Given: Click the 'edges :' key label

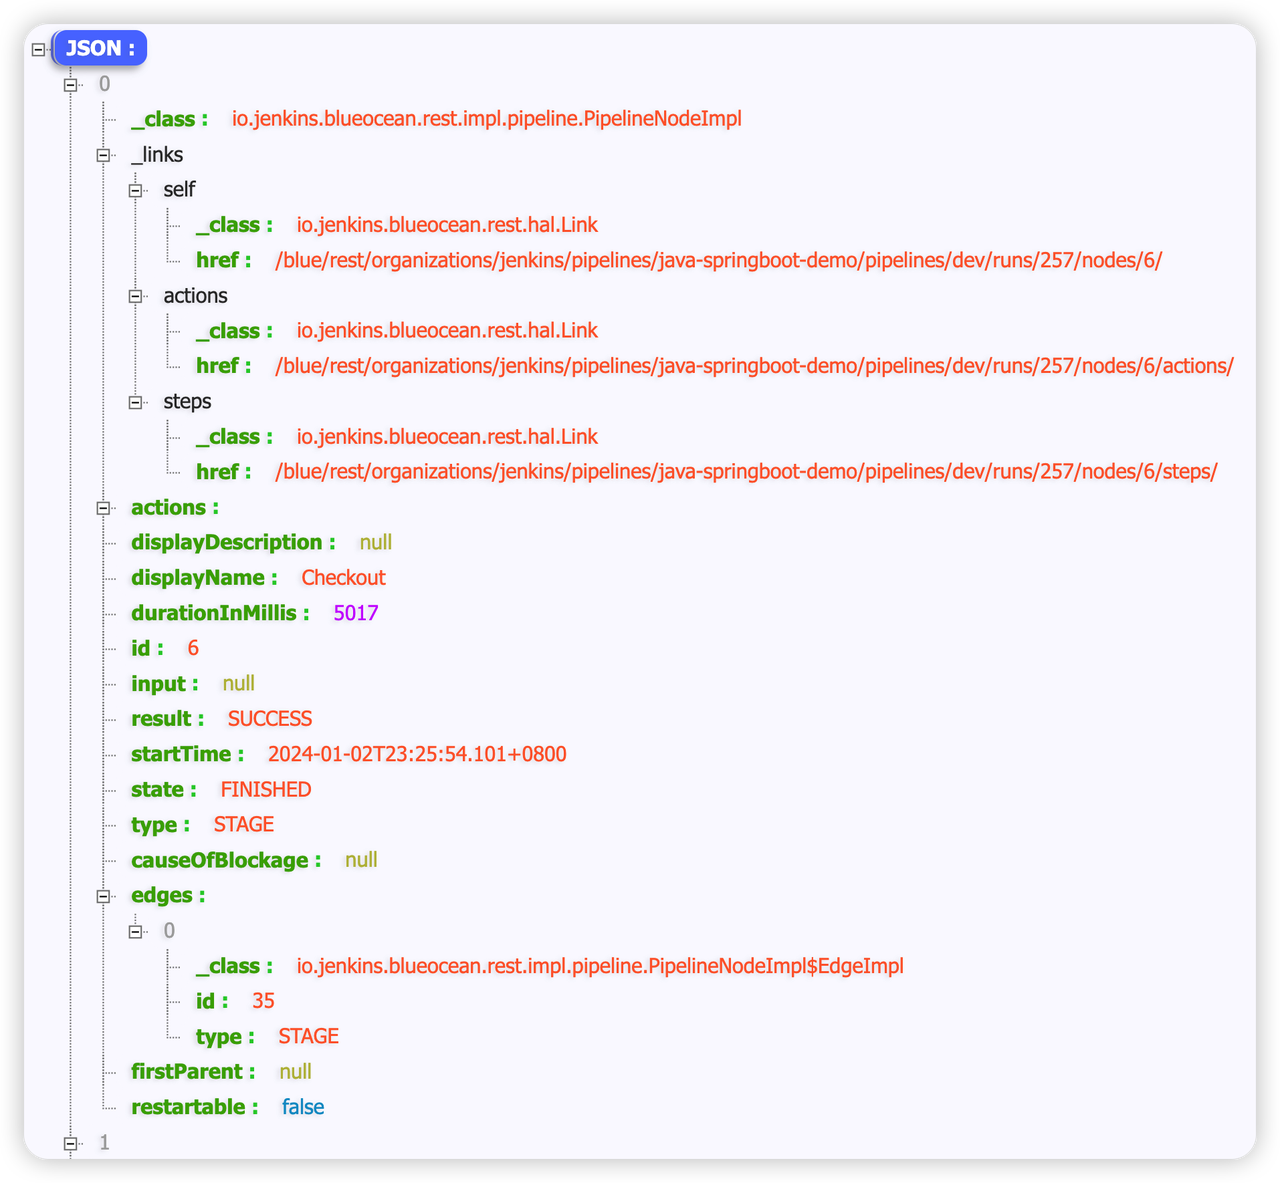Looking at the screenshot, I should pos(168,896).
